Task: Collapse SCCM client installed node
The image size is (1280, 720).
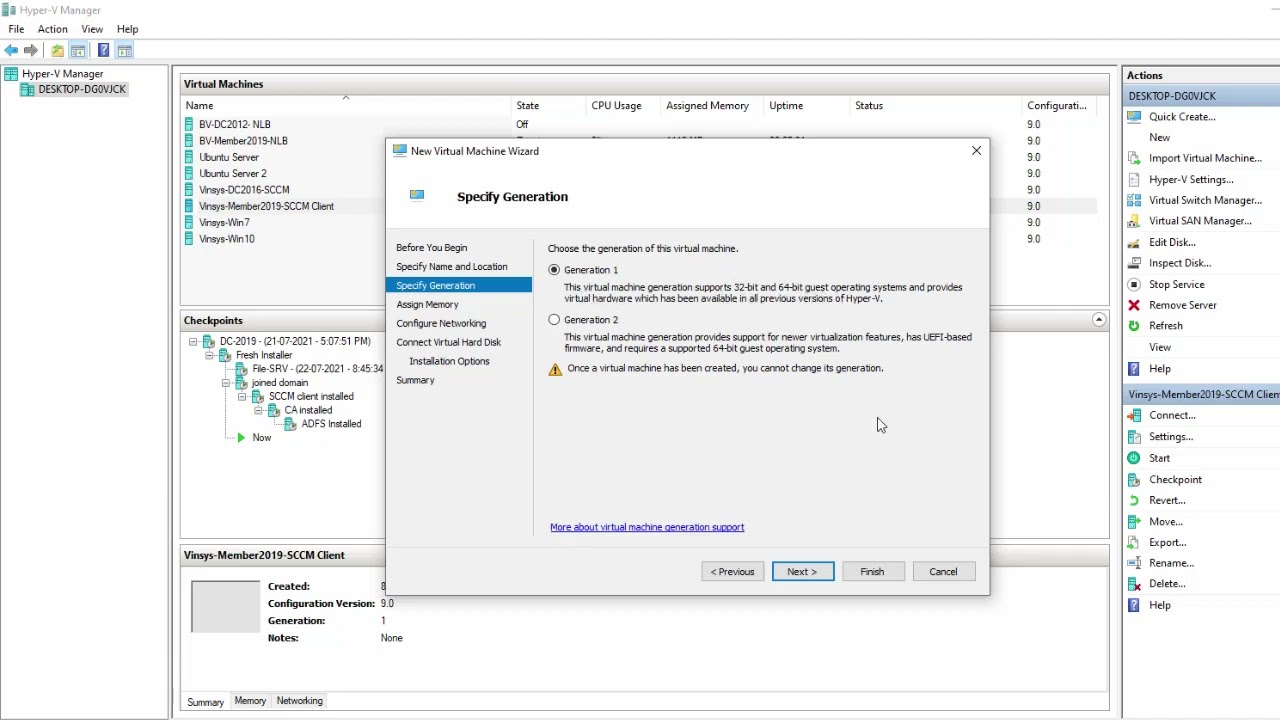Action: 243,397
